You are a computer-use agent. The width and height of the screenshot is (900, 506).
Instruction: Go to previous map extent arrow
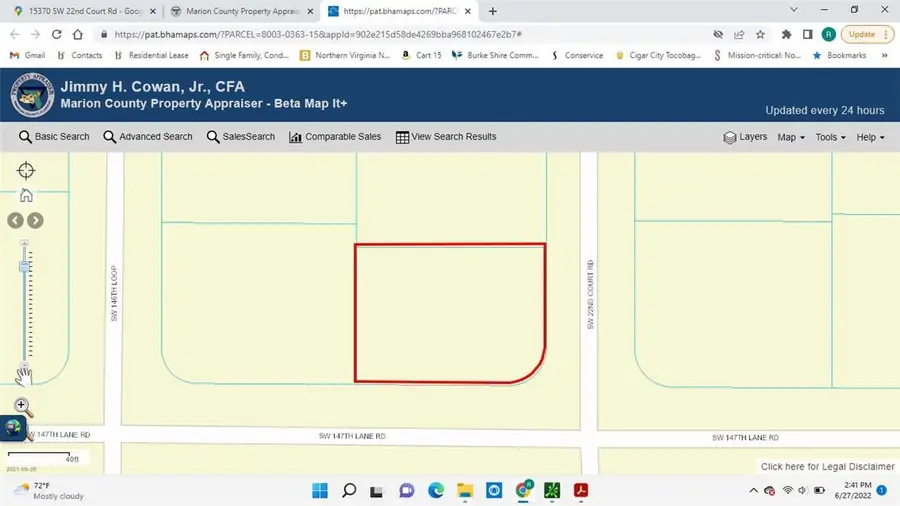[x=16, y=220]
